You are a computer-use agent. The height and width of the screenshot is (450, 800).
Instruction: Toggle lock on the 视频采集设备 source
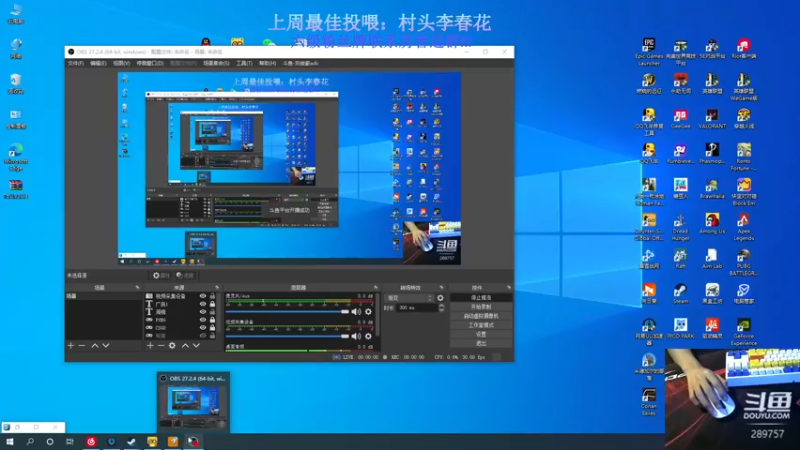pyautogui.click(x=212, y=296)
